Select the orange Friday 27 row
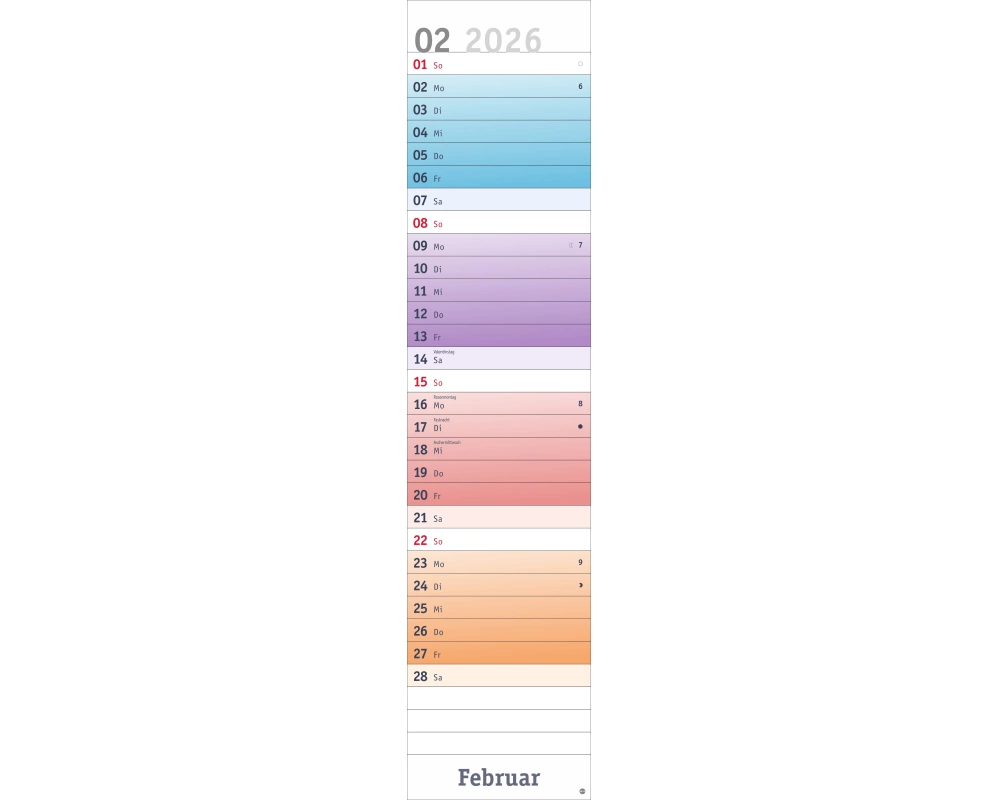The image size is (1000, 800). (x=499, y=654)
